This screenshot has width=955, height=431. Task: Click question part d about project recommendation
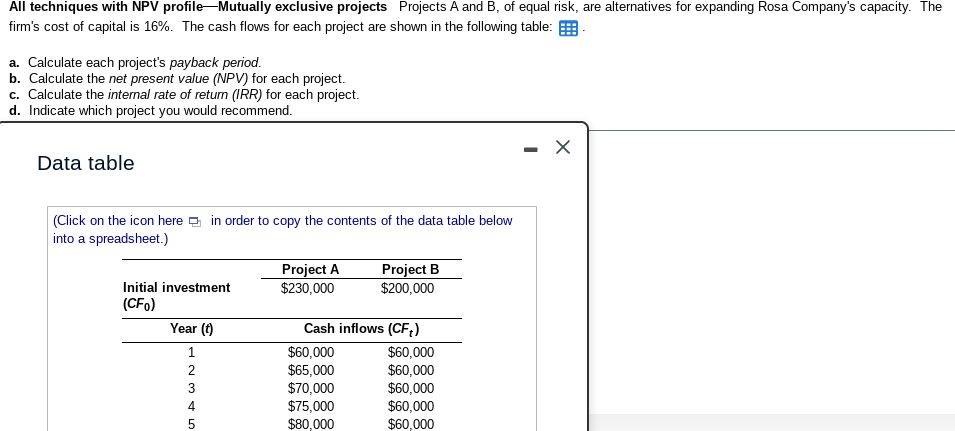point(150,111)
